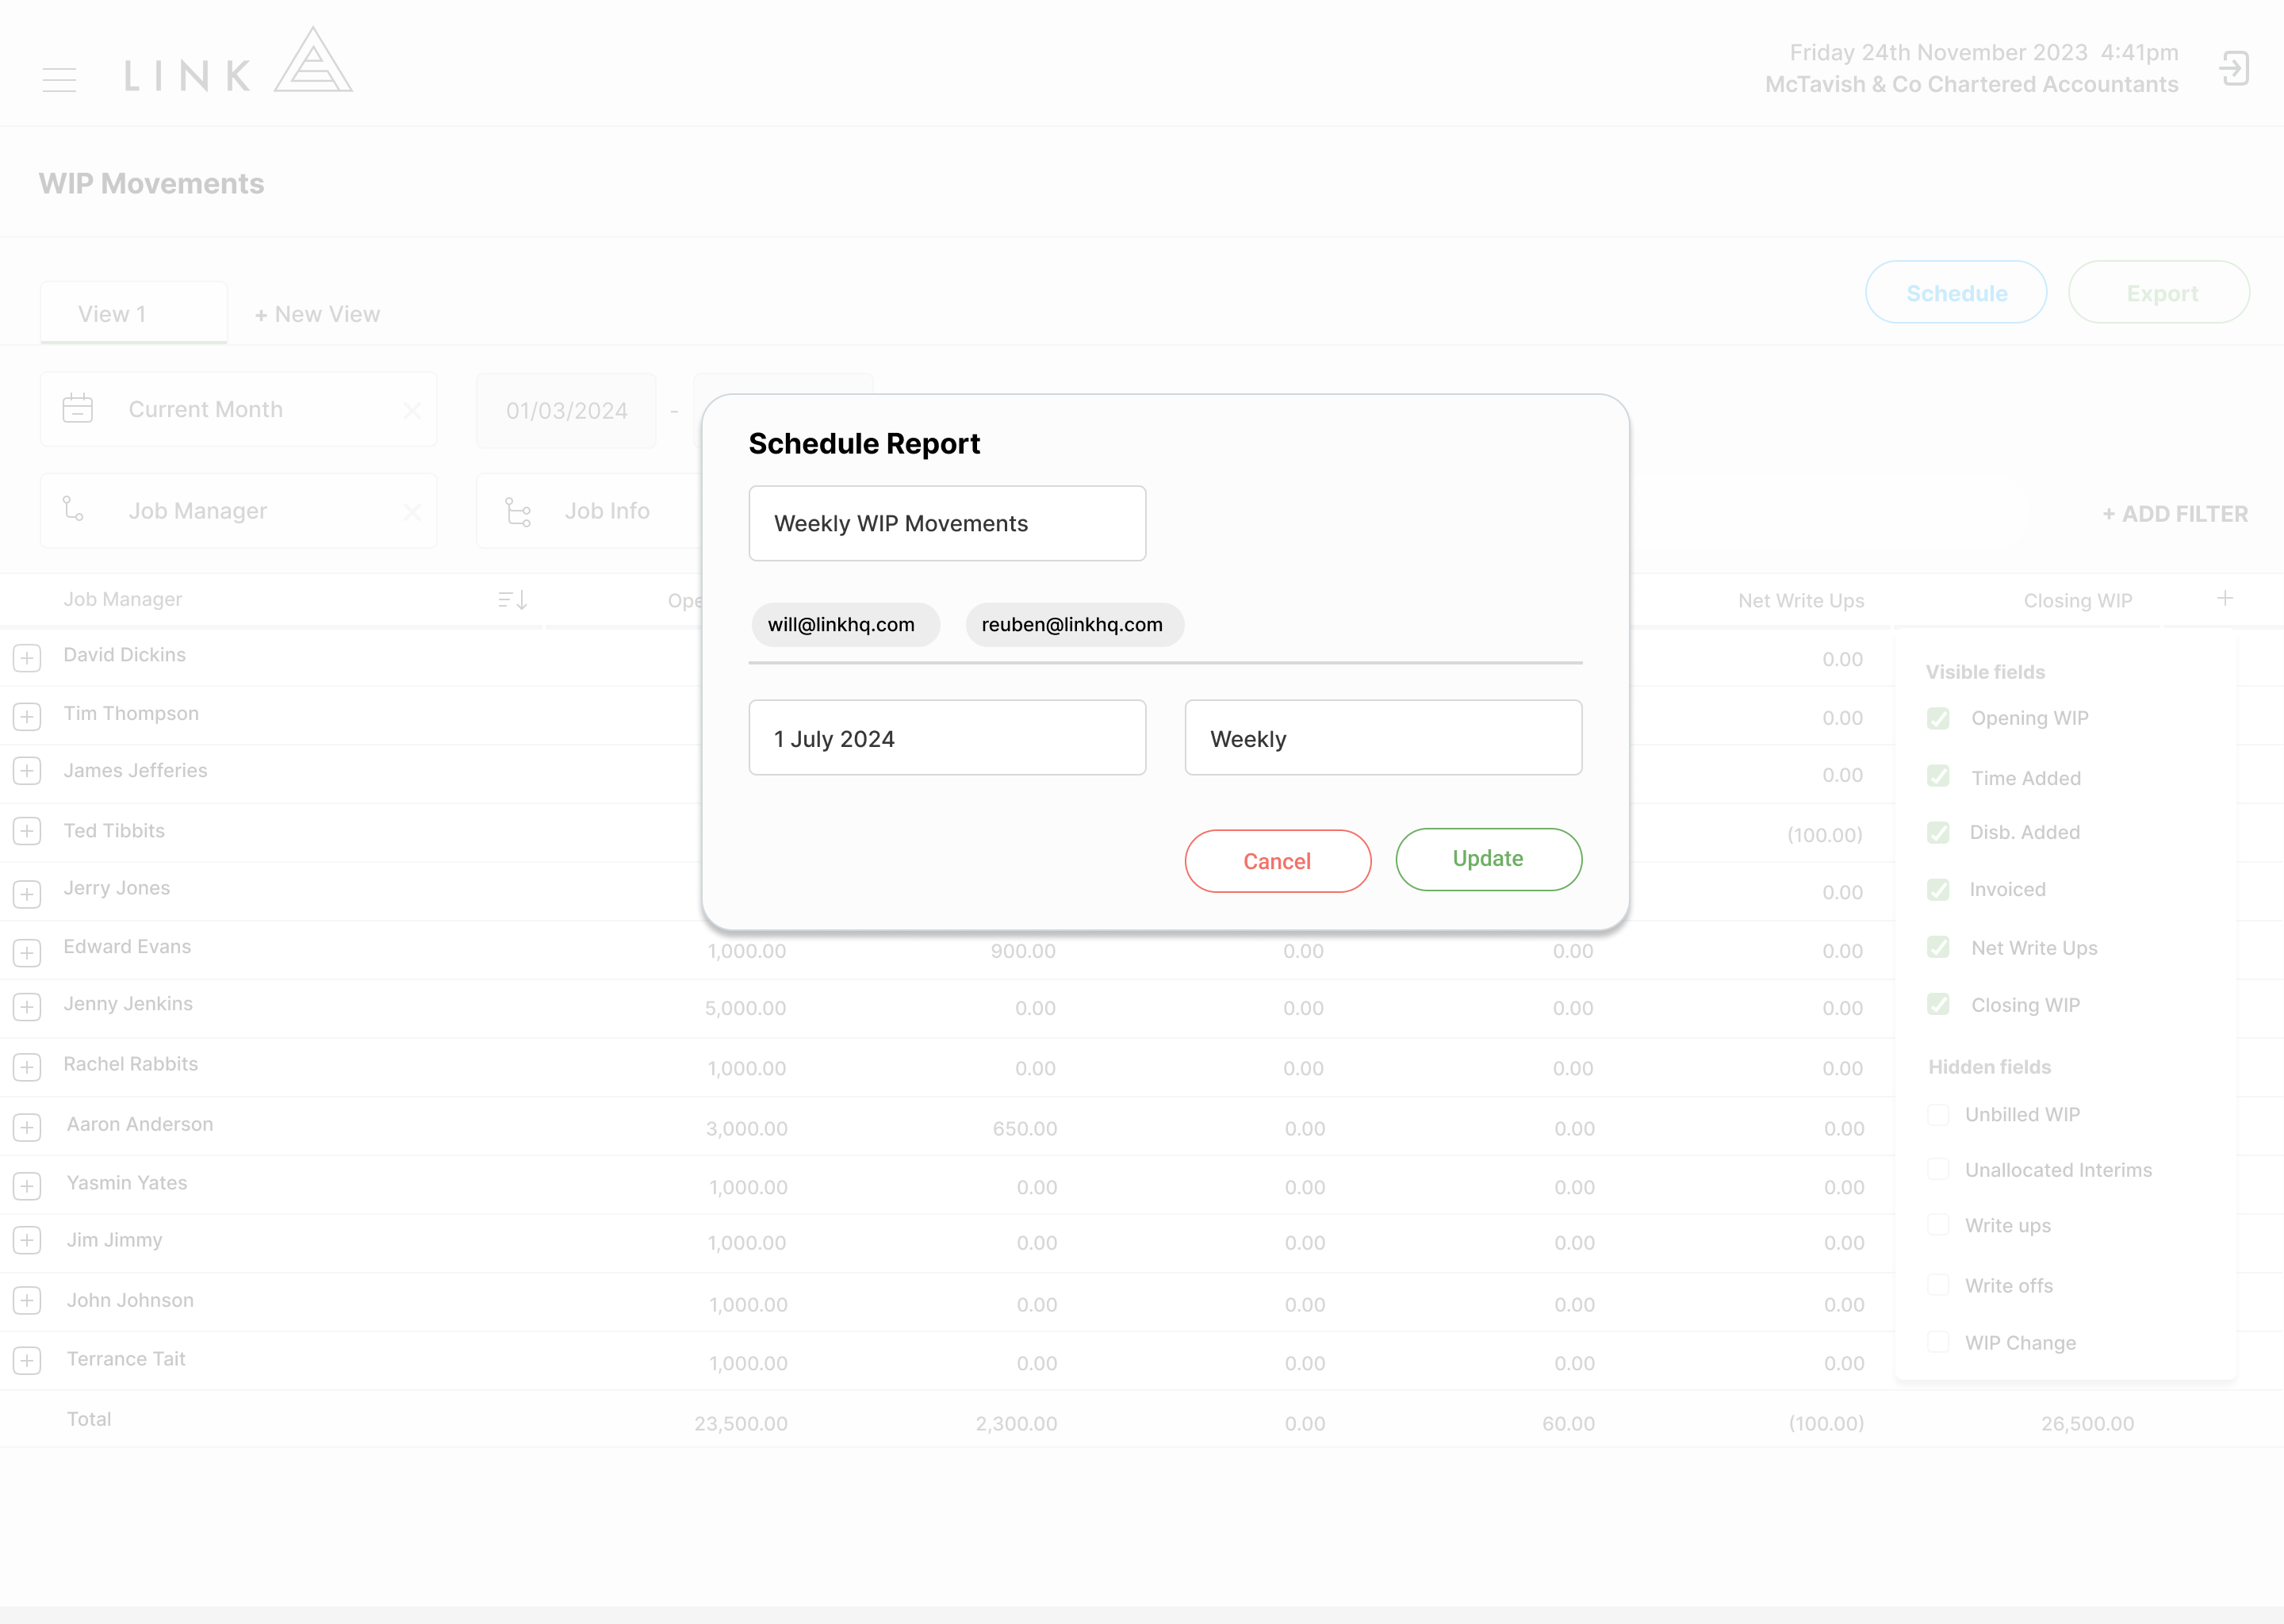Viewport: 2284px width, 1624px height.
Task: Expand the Ted Tibbits row
Action: click(x=27, y=831)
